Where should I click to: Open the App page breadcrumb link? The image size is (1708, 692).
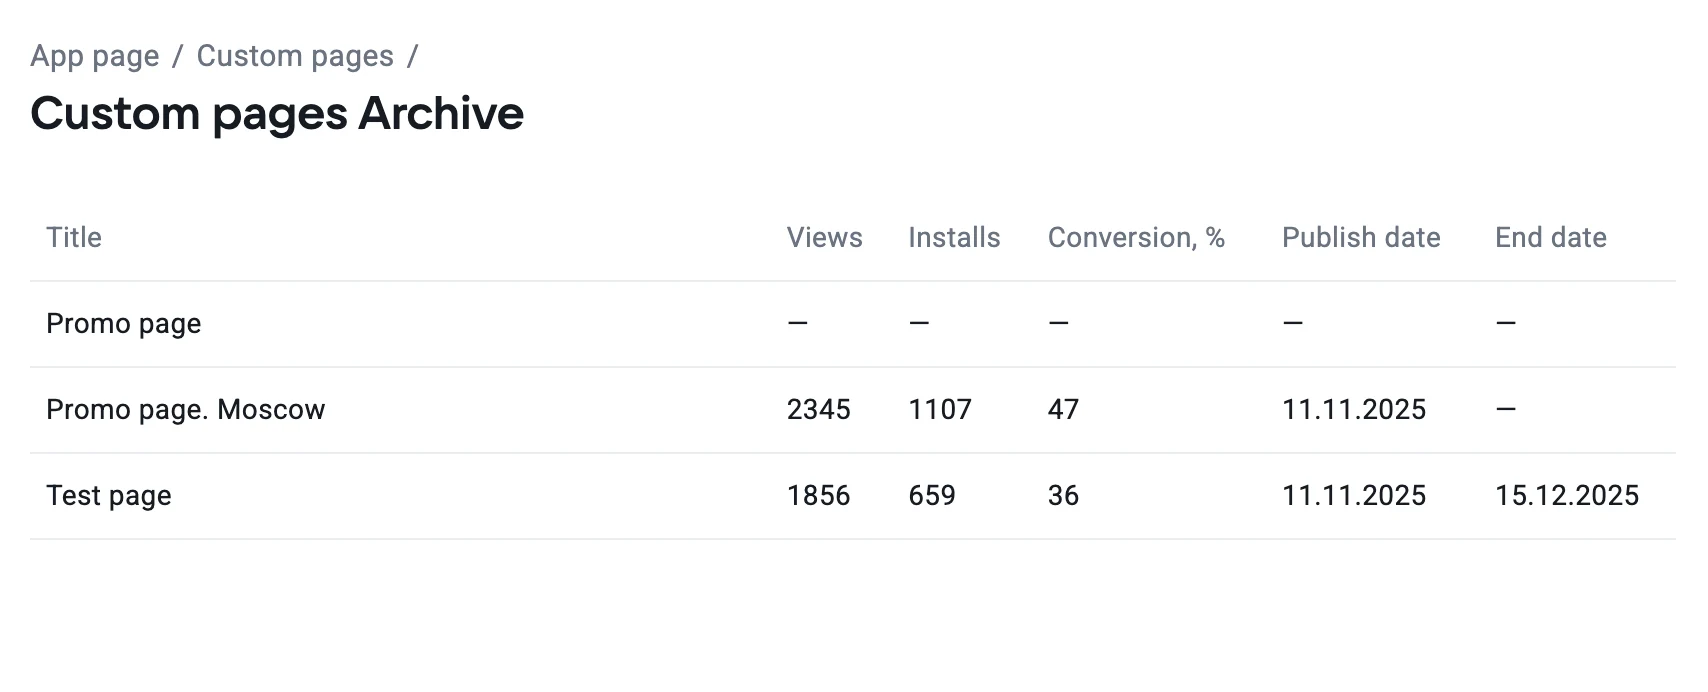coord(95,56)
